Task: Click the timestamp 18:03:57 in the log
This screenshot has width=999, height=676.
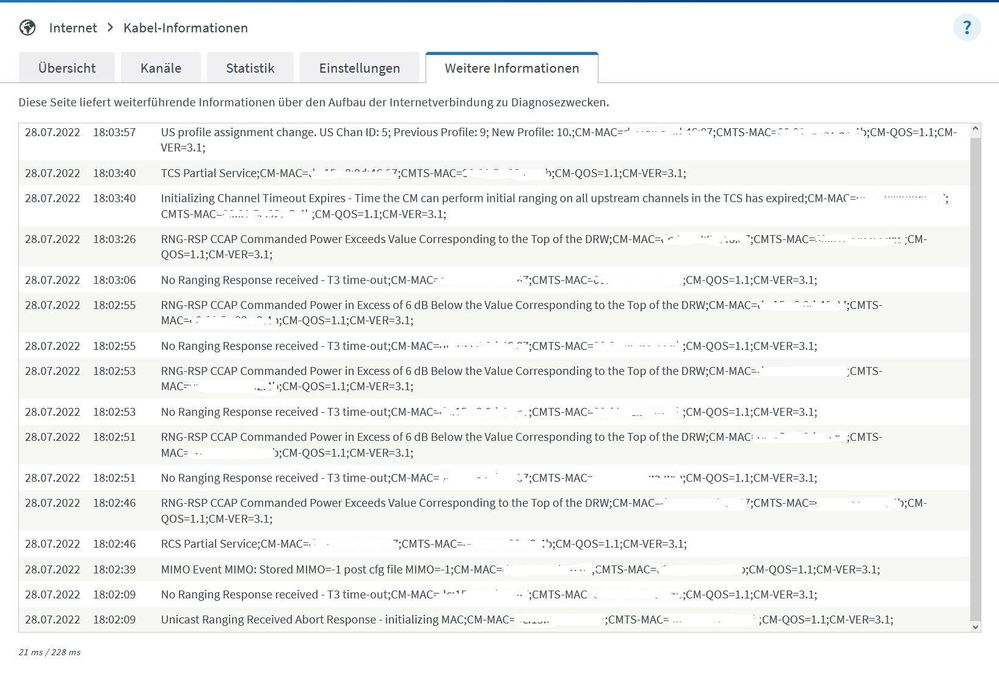Action: tap(114, 133)
